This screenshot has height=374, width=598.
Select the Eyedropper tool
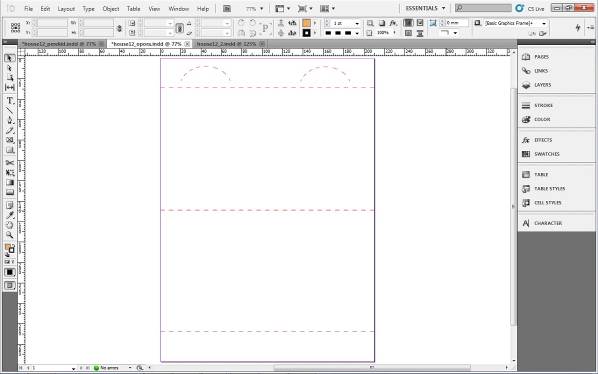pos(10,215)
